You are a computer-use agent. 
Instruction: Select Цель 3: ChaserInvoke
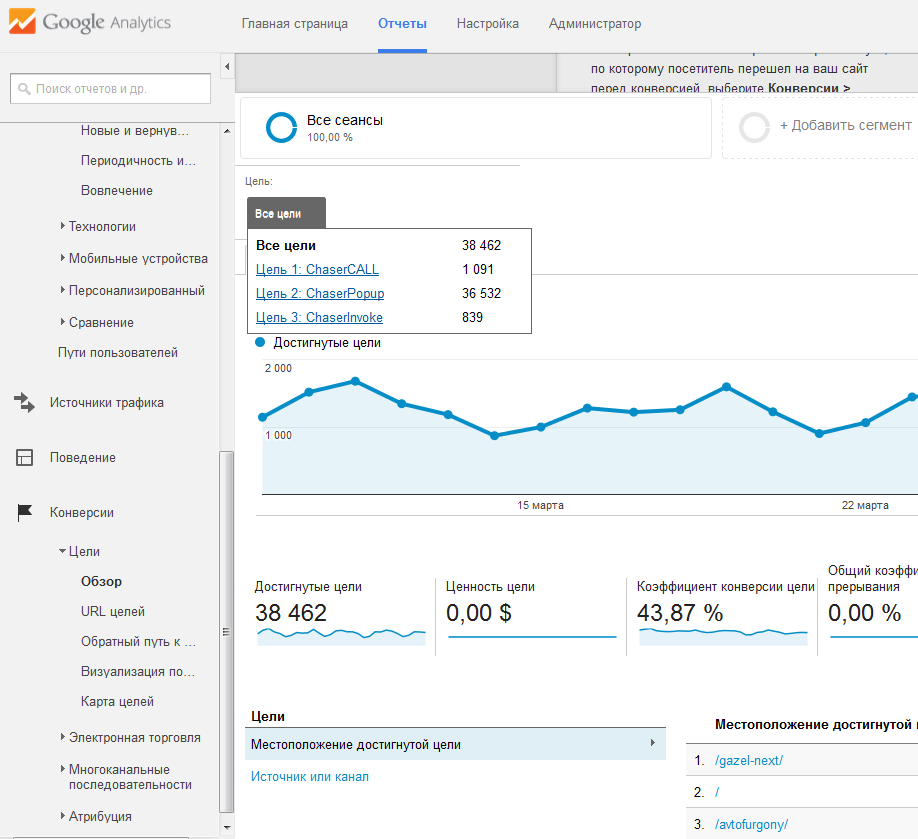click(x=319, y=317)
